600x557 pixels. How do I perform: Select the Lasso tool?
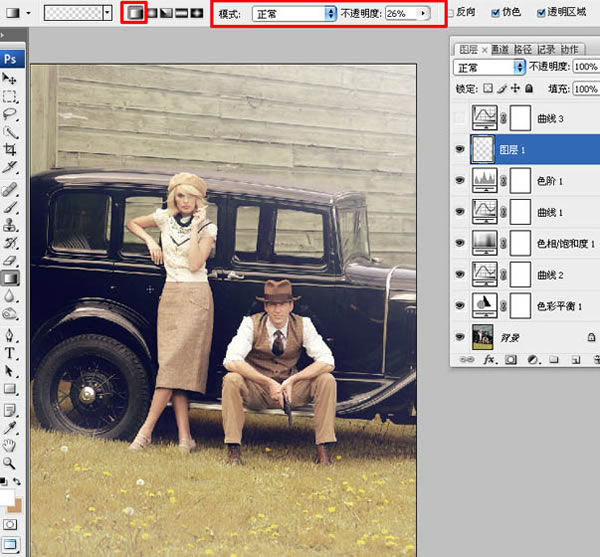(10, 114)
